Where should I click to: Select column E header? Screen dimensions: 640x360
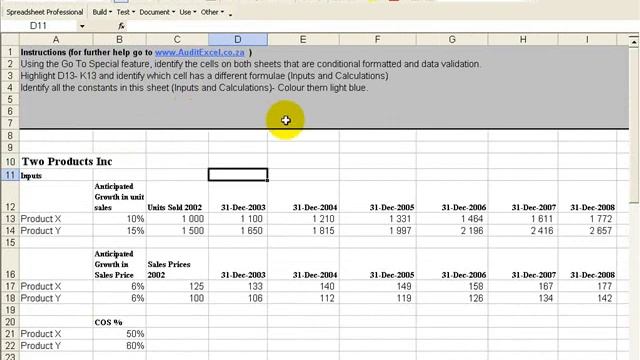click(303, 40)
